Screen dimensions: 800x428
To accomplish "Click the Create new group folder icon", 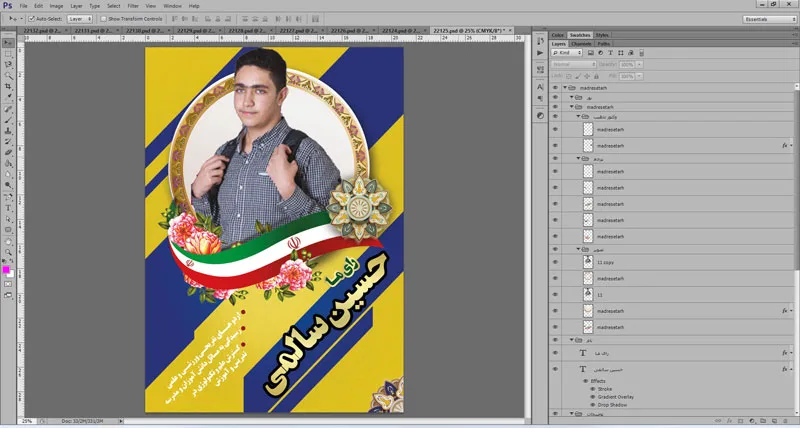I will [x=762, y=421].
